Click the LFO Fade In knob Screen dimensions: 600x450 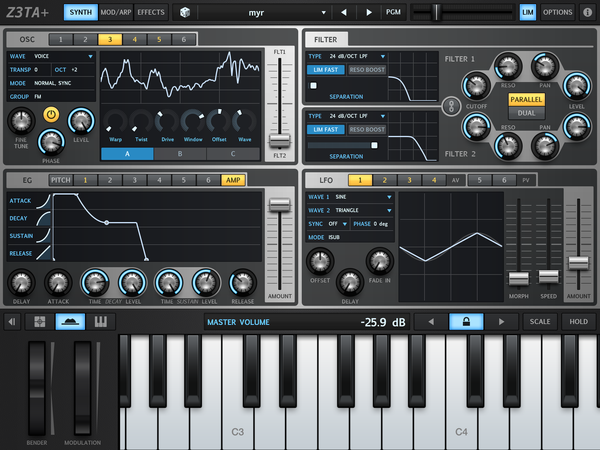[x=380, y=262]
